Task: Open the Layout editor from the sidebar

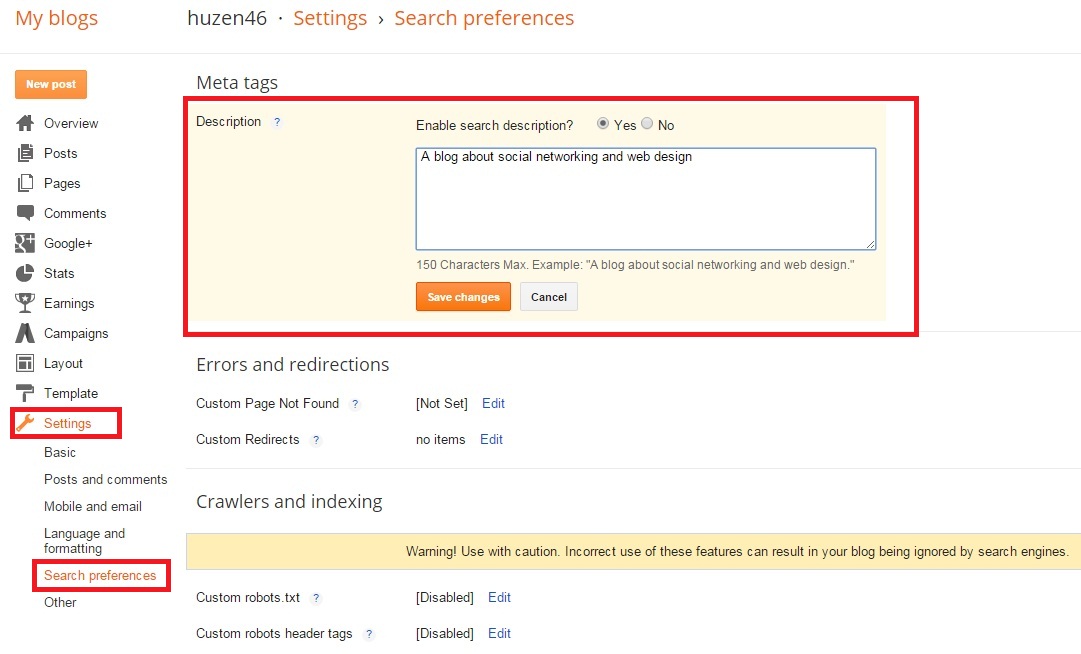Action: click(x=61, y=363)
